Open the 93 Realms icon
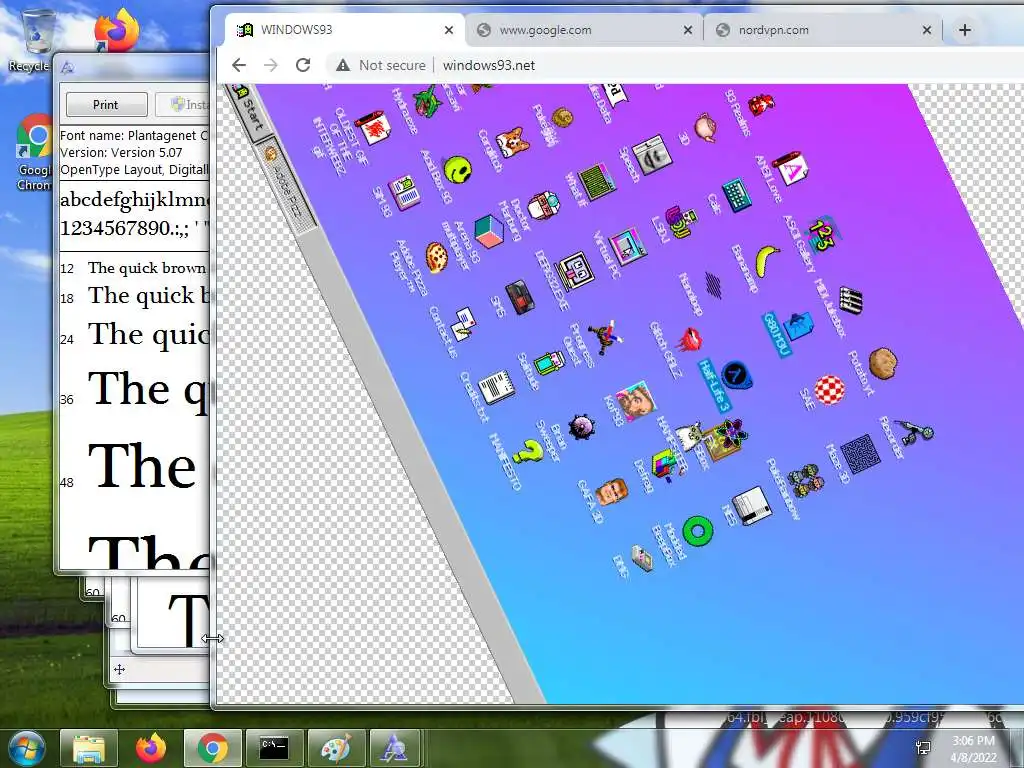This screenshot has height=768, width=1024. (761, 104)
